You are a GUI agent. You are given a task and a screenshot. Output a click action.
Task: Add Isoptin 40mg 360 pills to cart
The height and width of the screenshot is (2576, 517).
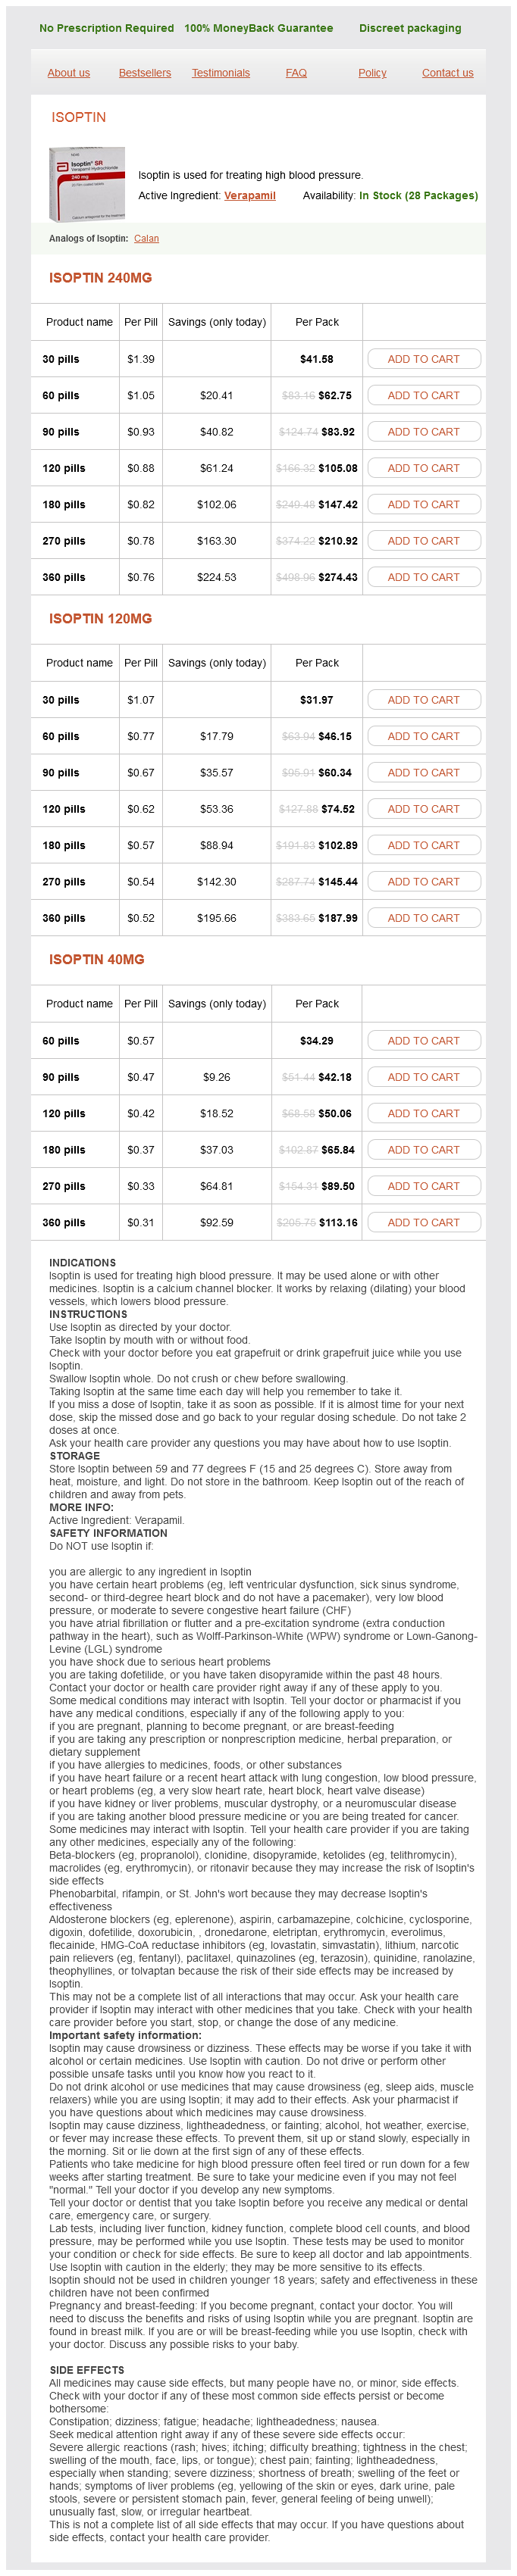(423, 1222)
